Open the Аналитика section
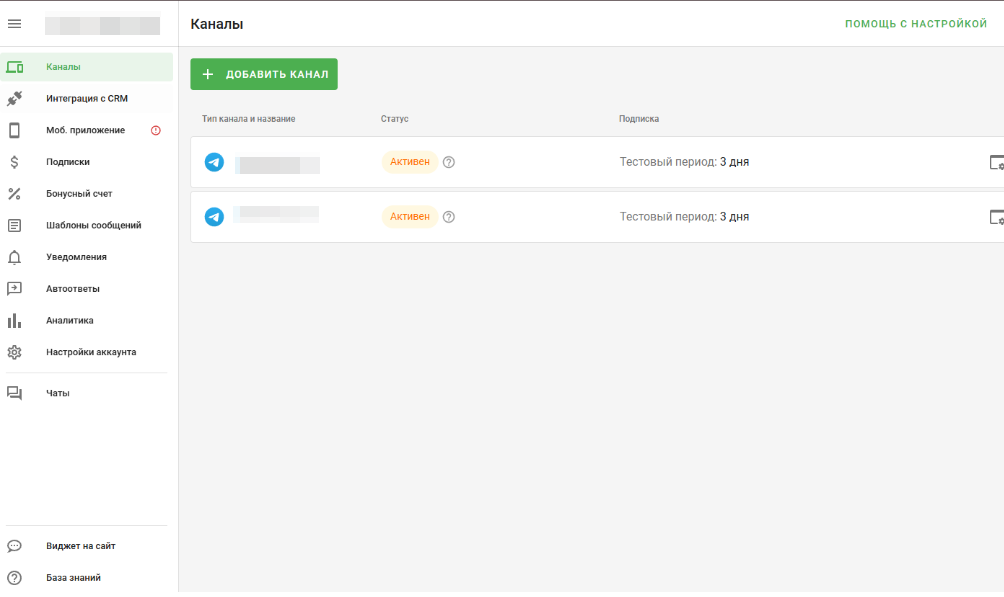Viewport: 1004px width, 597px height. tap(86, 320)
